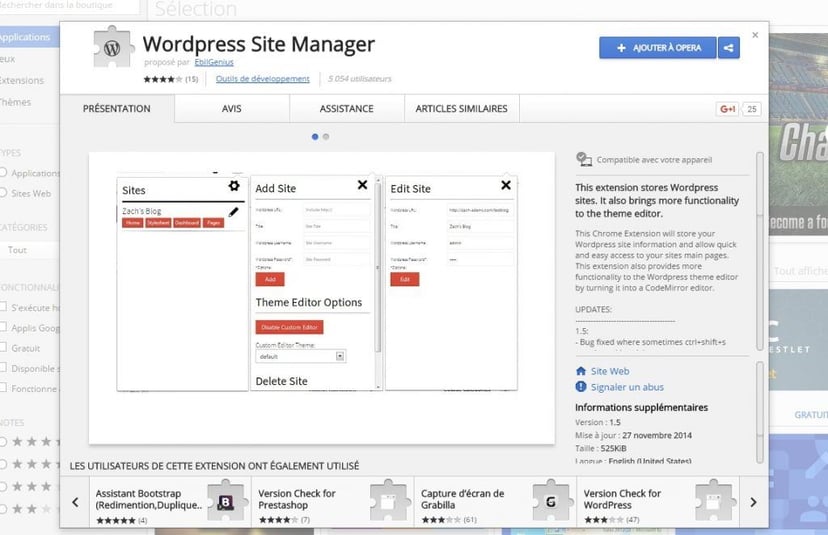Open Outils de développement category link
Screen dimensions: 828x535
[262, 79]
